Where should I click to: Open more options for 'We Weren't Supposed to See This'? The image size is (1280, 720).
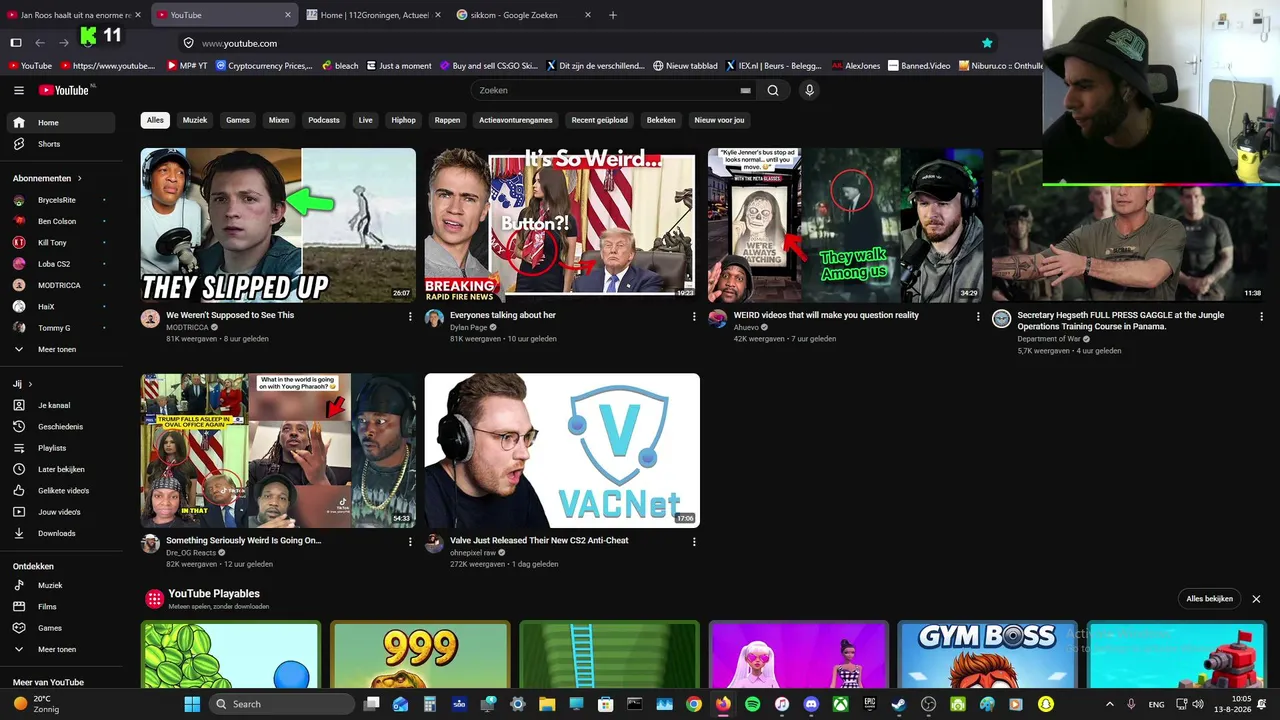(410, 316)
